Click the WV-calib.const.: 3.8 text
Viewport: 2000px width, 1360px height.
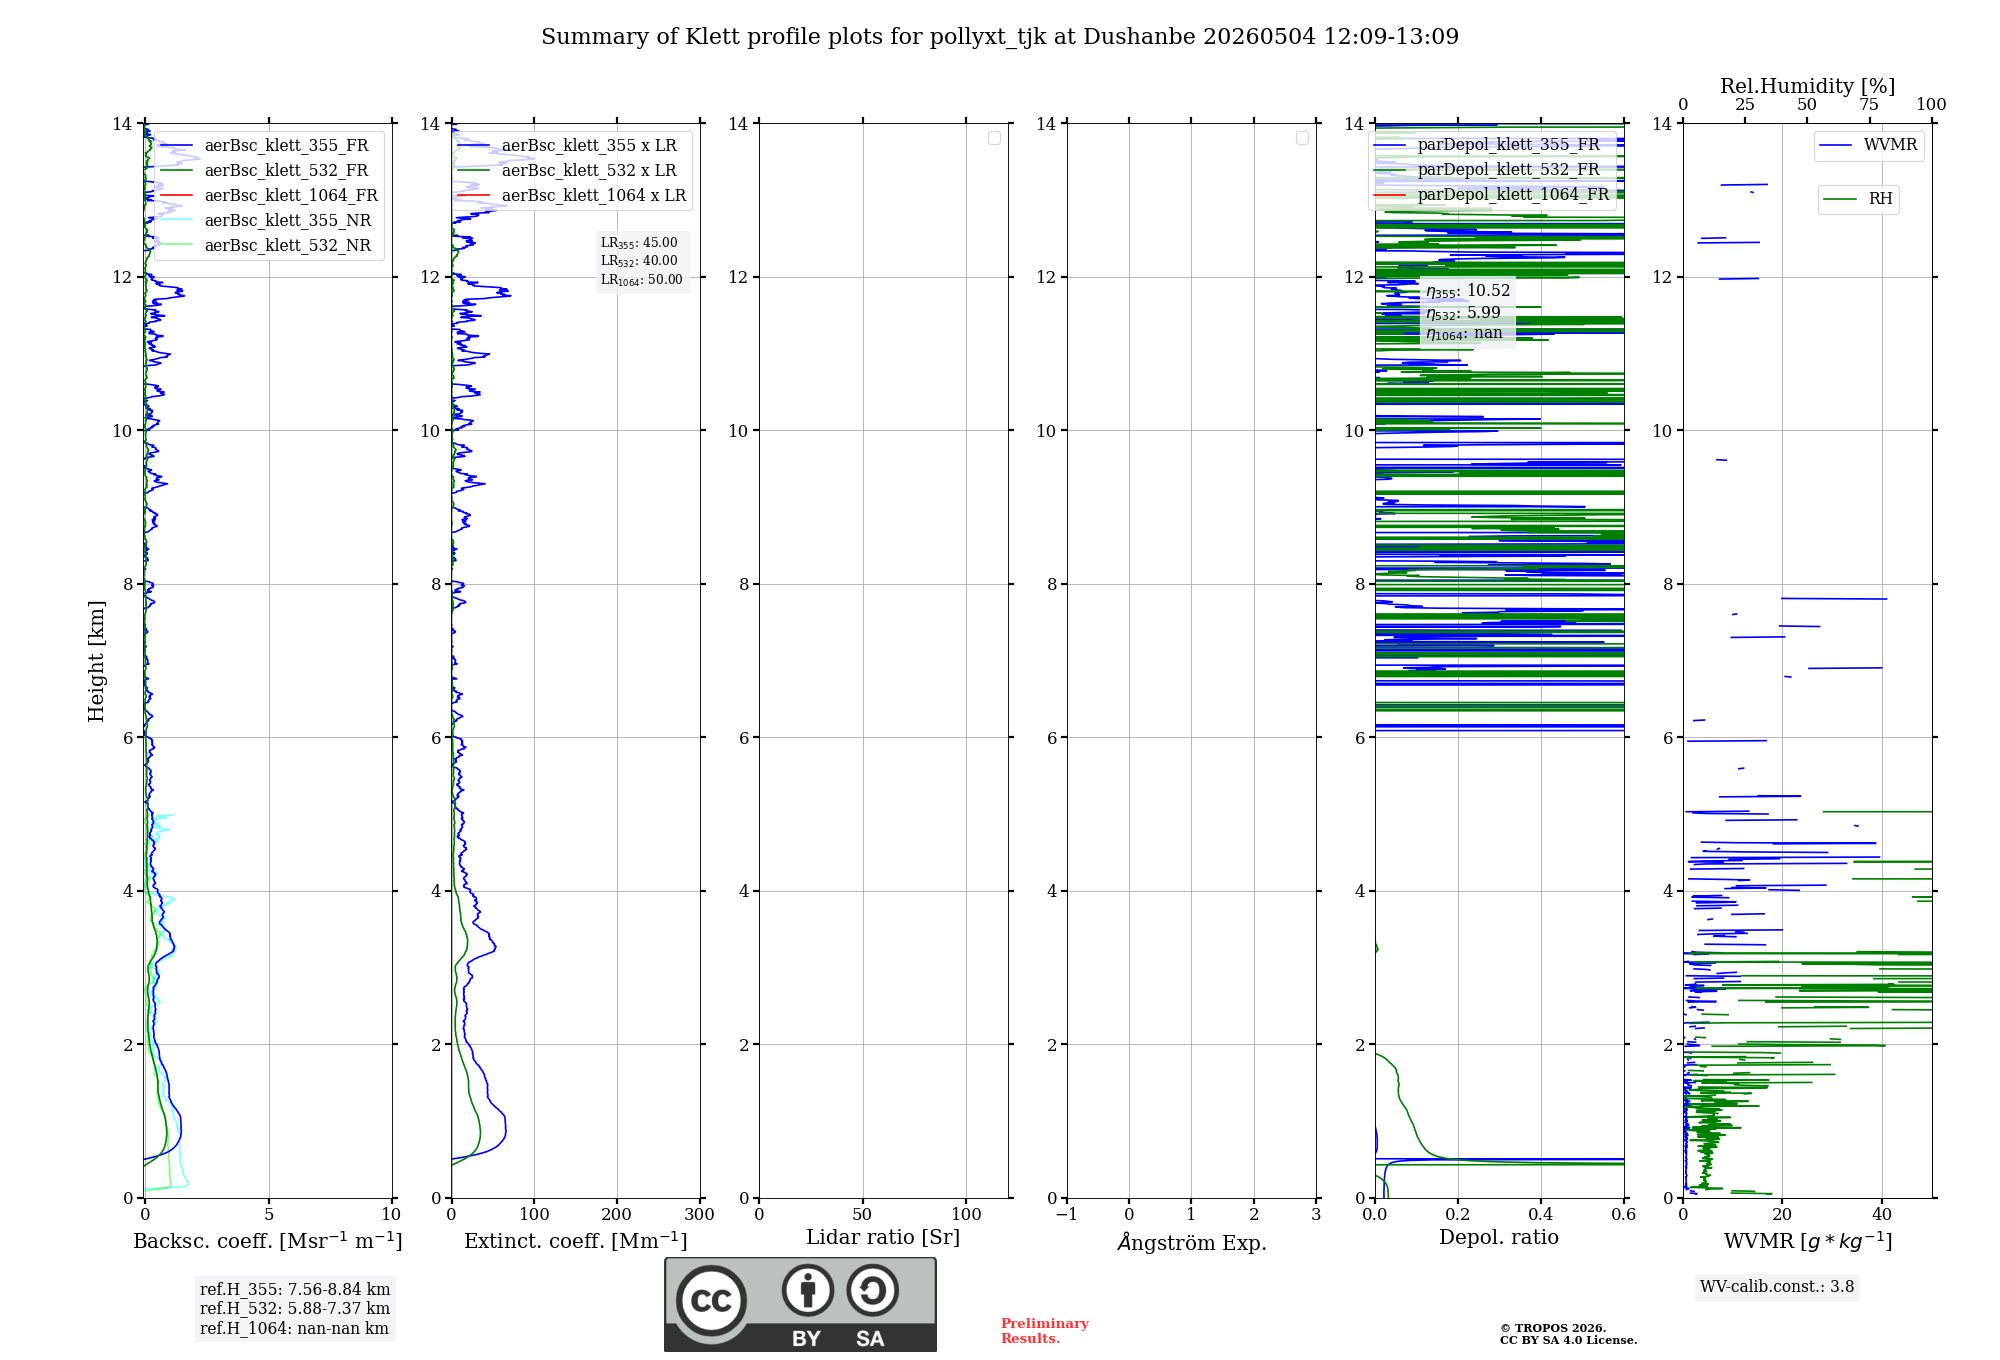click(x=1777, y=1287)
